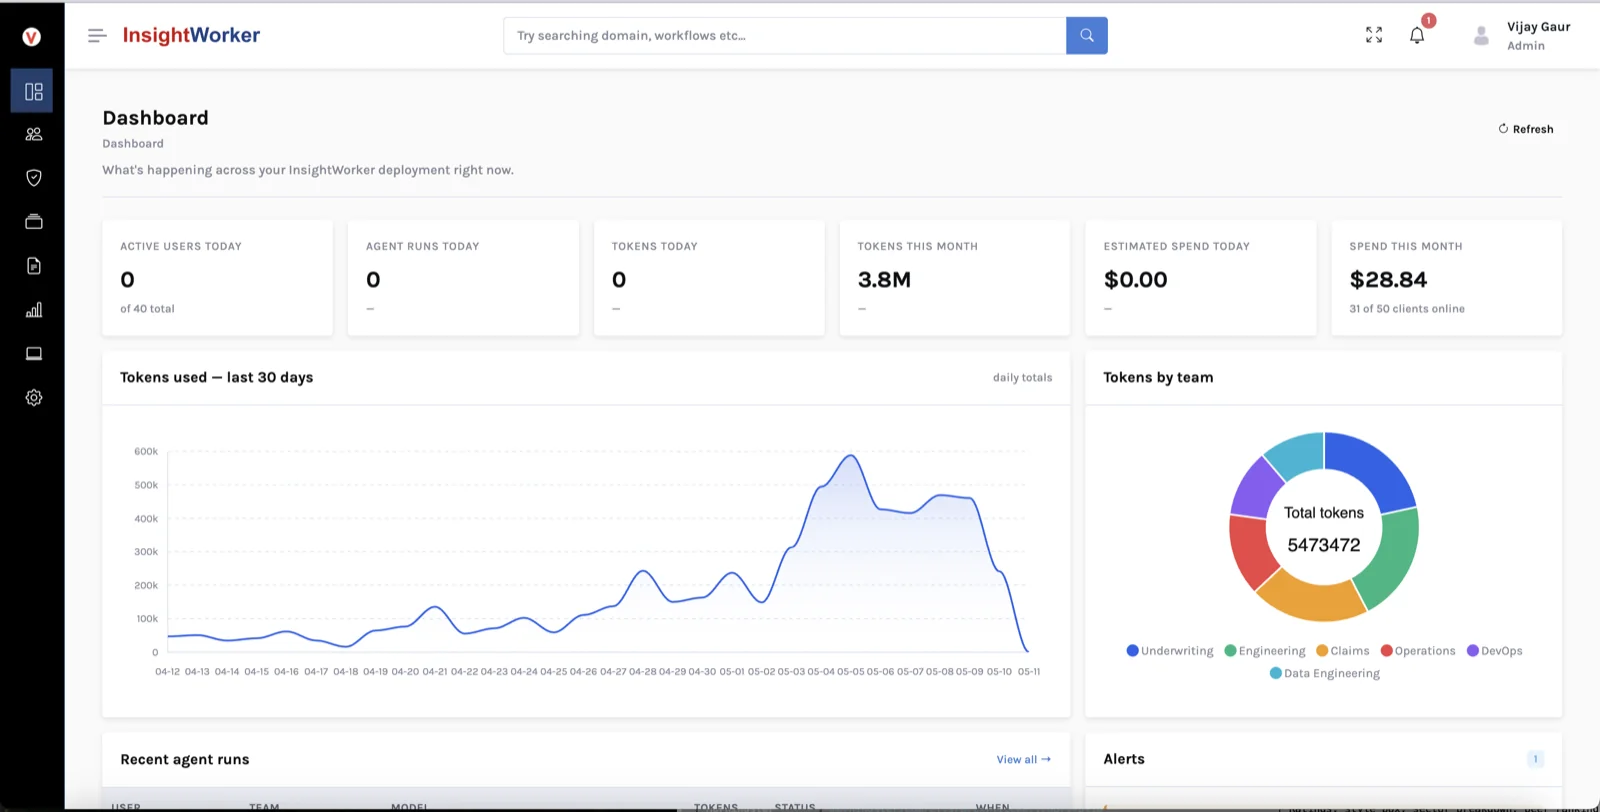This screenshot has width=1600, height=812.
Task: Toggle fullscreen with the expand arrows icon
Action: point(1374,35)
